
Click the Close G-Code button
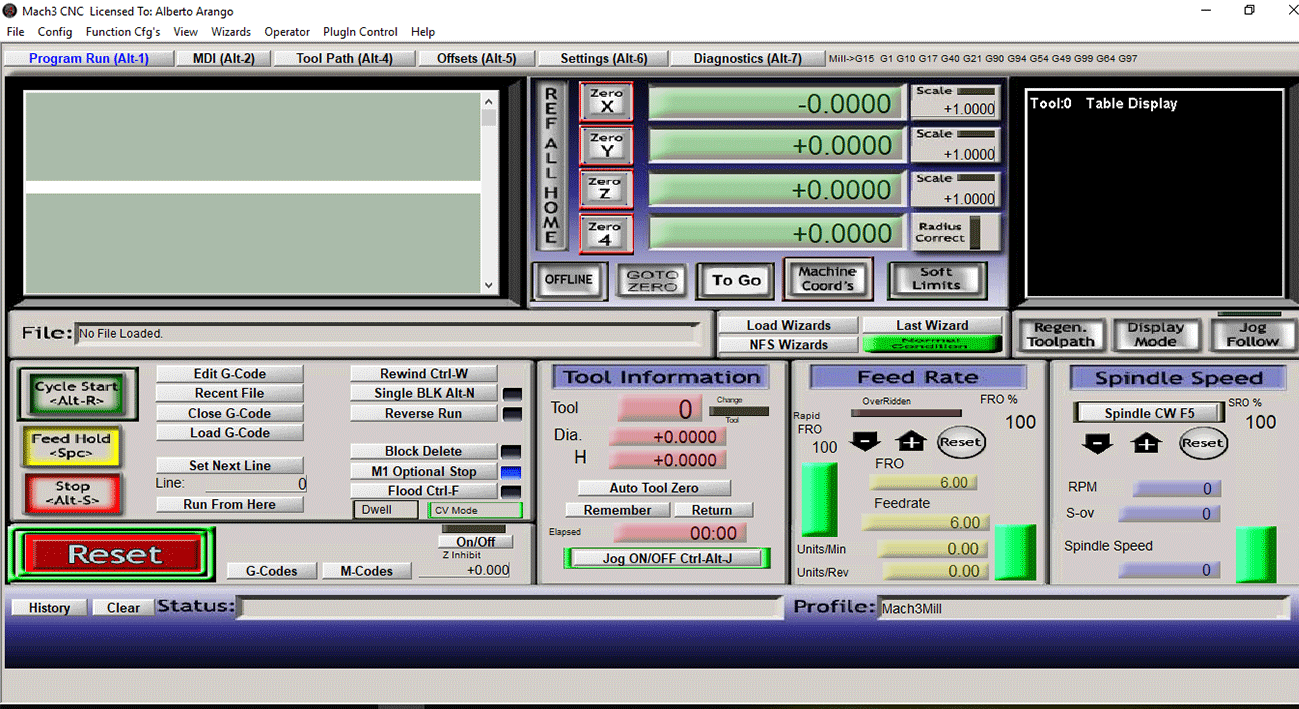pyautogui.click(x=229, y=413)
